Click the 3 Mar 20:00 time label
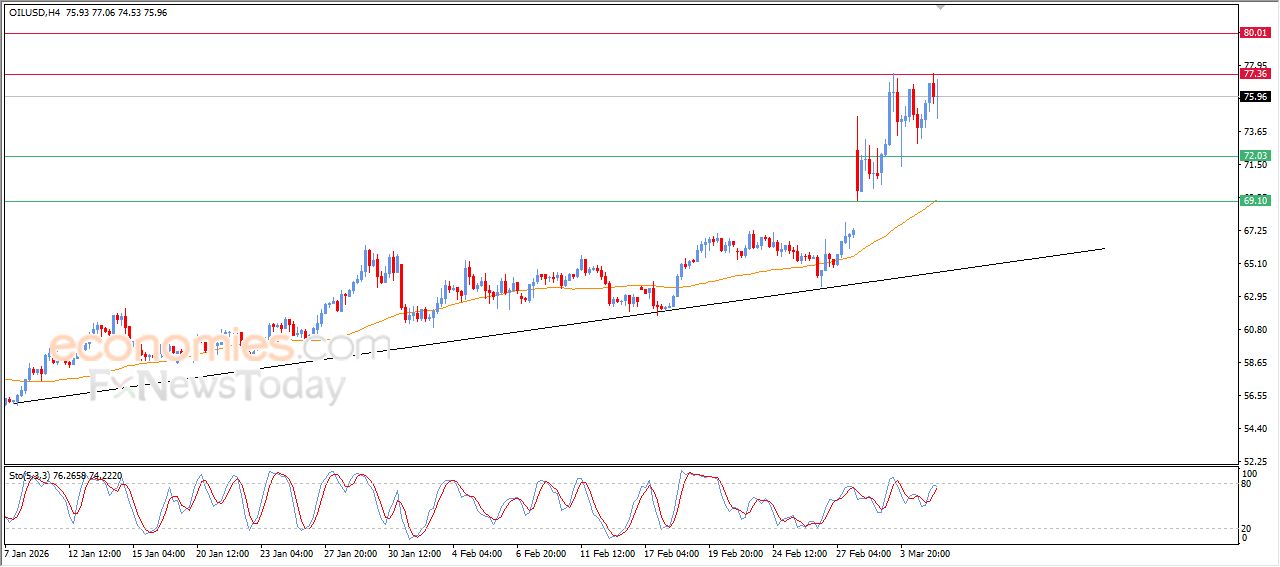Viewport: 1280px width, 567px height. pos(925,552)
